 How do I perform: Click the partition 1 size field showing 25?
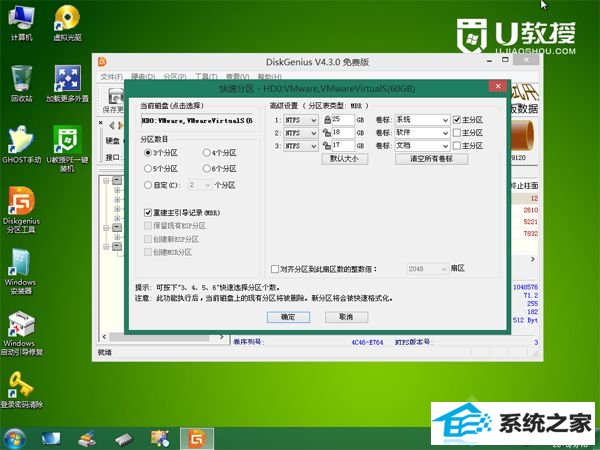(x=343, y=120)
